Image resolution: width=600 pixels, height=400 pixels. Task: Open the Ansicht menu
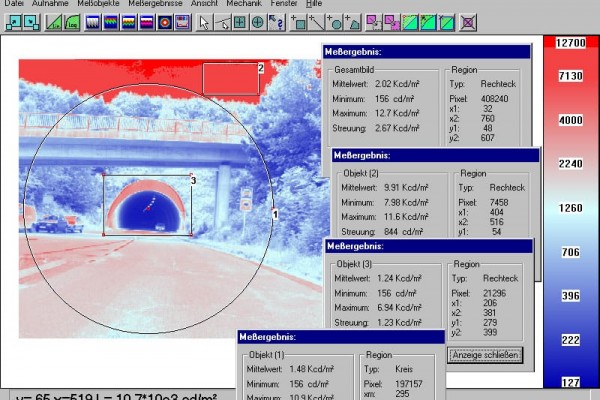204,3
